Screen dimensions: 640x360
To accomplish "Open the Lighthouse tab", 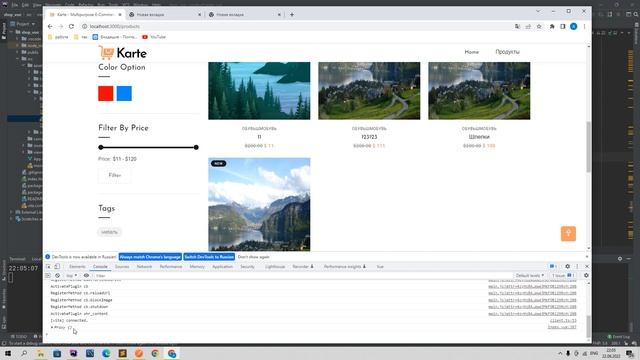I will pyautogui.click(x=275, y=267).
